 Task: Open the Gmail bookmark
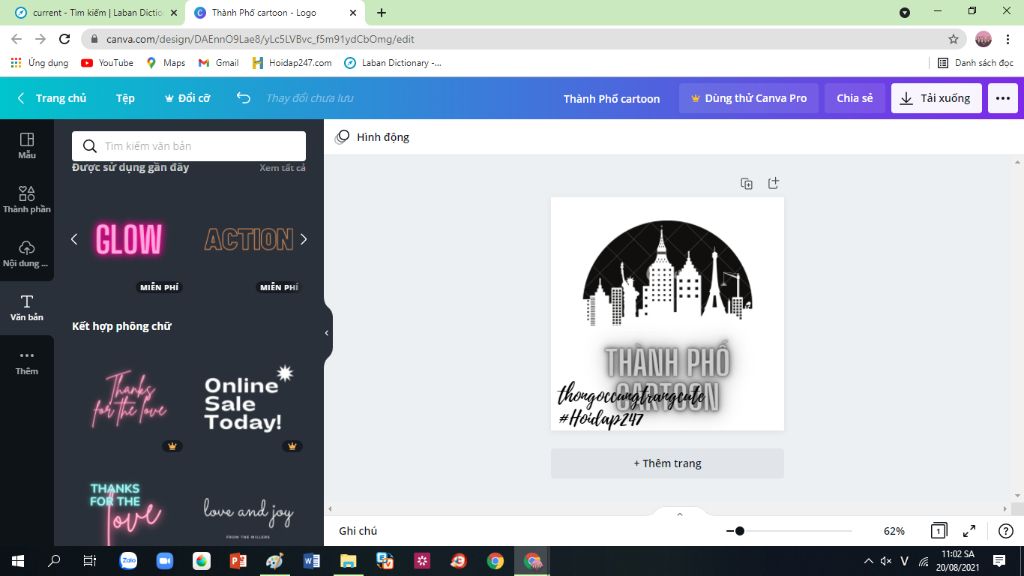click(x=219, y=63)
